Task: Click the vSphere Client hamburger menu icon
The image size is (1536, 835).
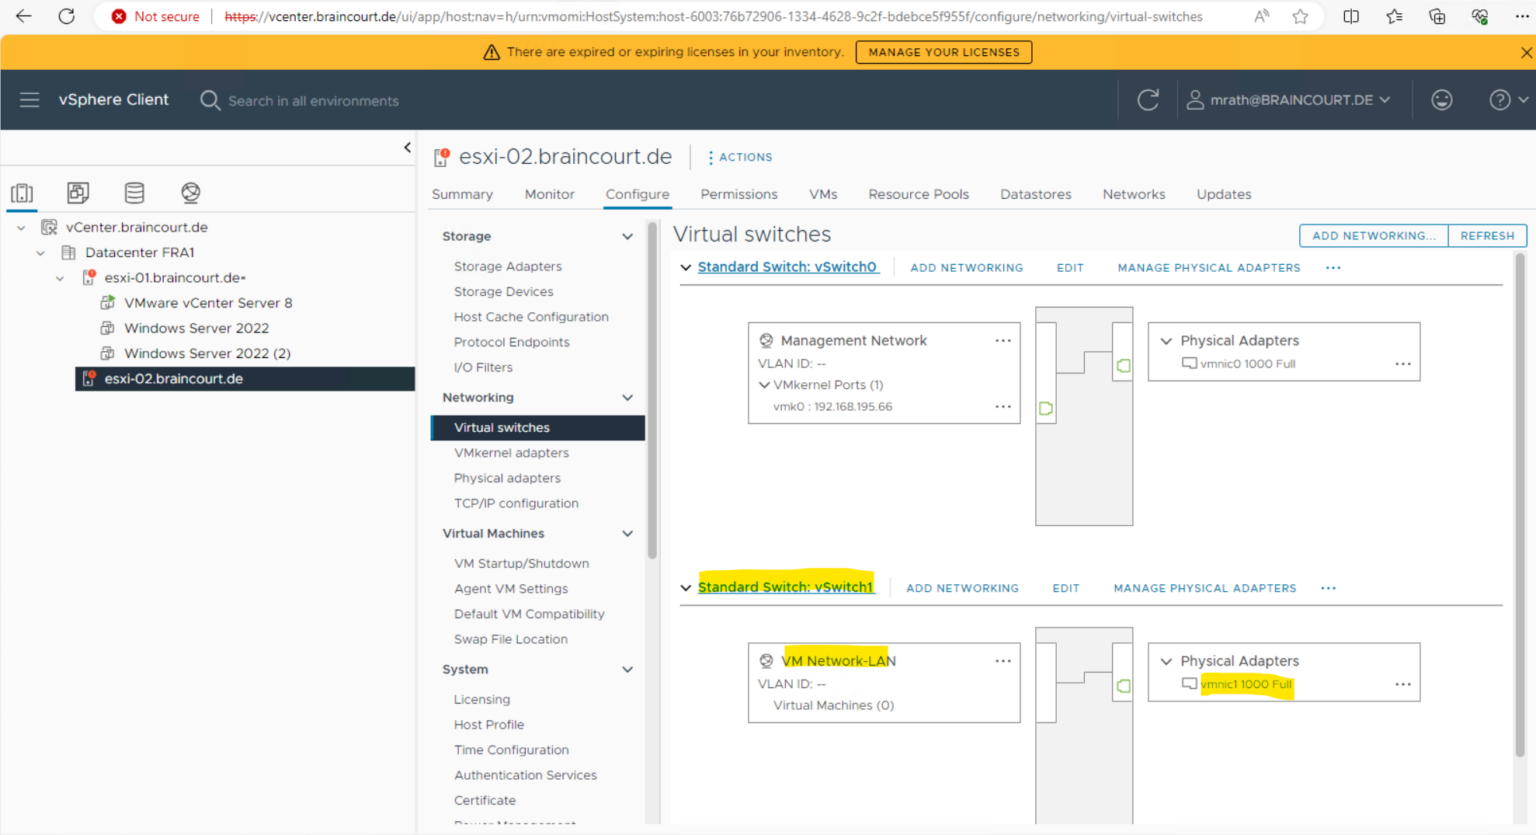Action: [x=30, y=100]
